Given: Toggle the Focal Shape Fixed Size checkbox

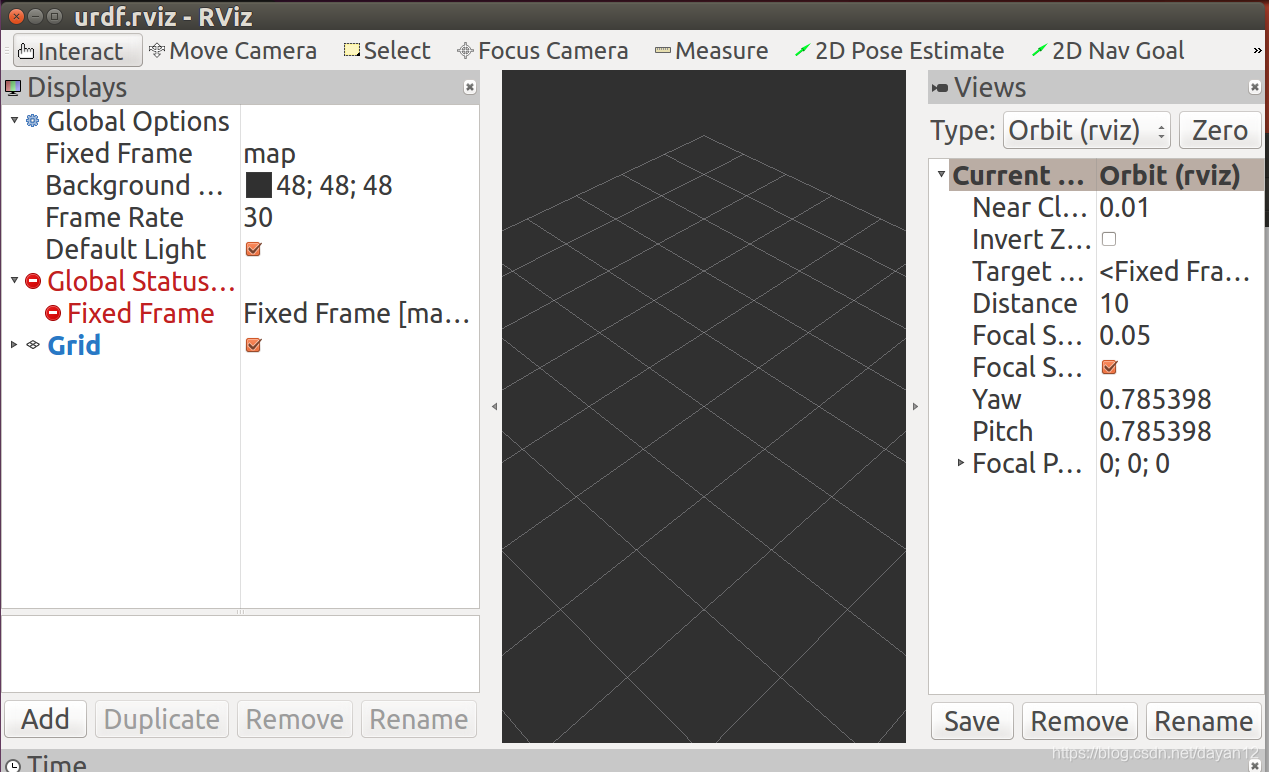Looking at the screenshot, I should click(x=1108, y=367).
